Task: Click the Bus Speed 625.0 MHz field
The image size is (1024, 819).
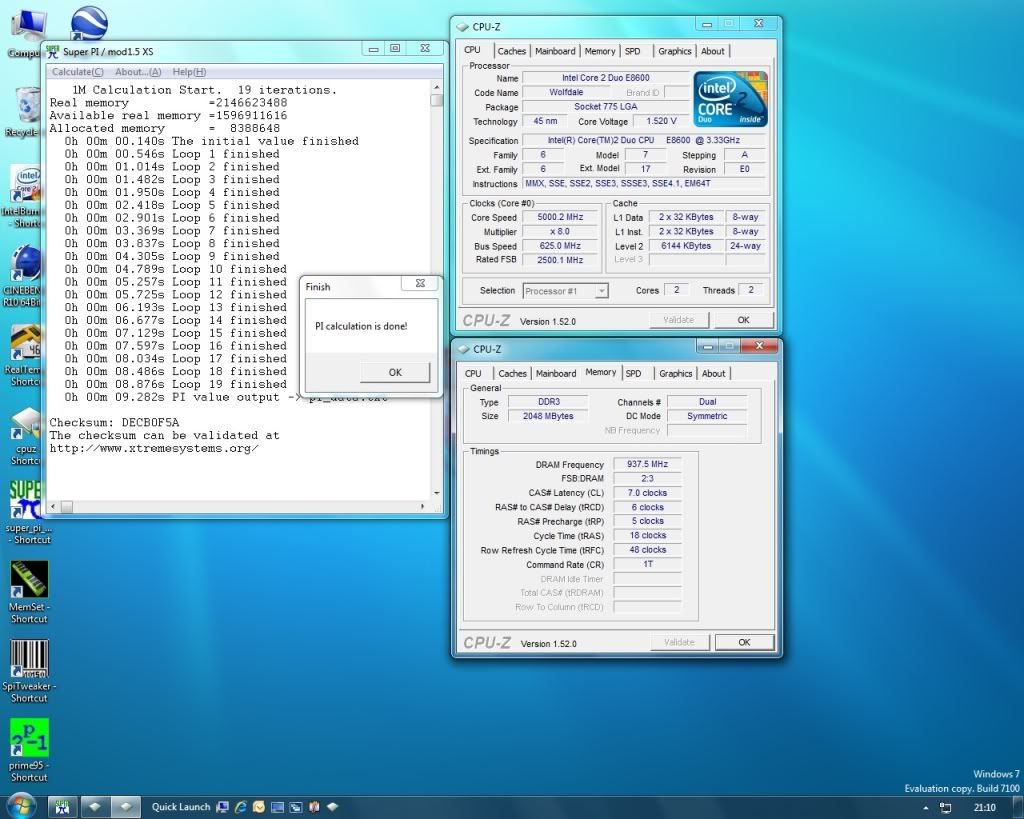Action: click(560, 246)
